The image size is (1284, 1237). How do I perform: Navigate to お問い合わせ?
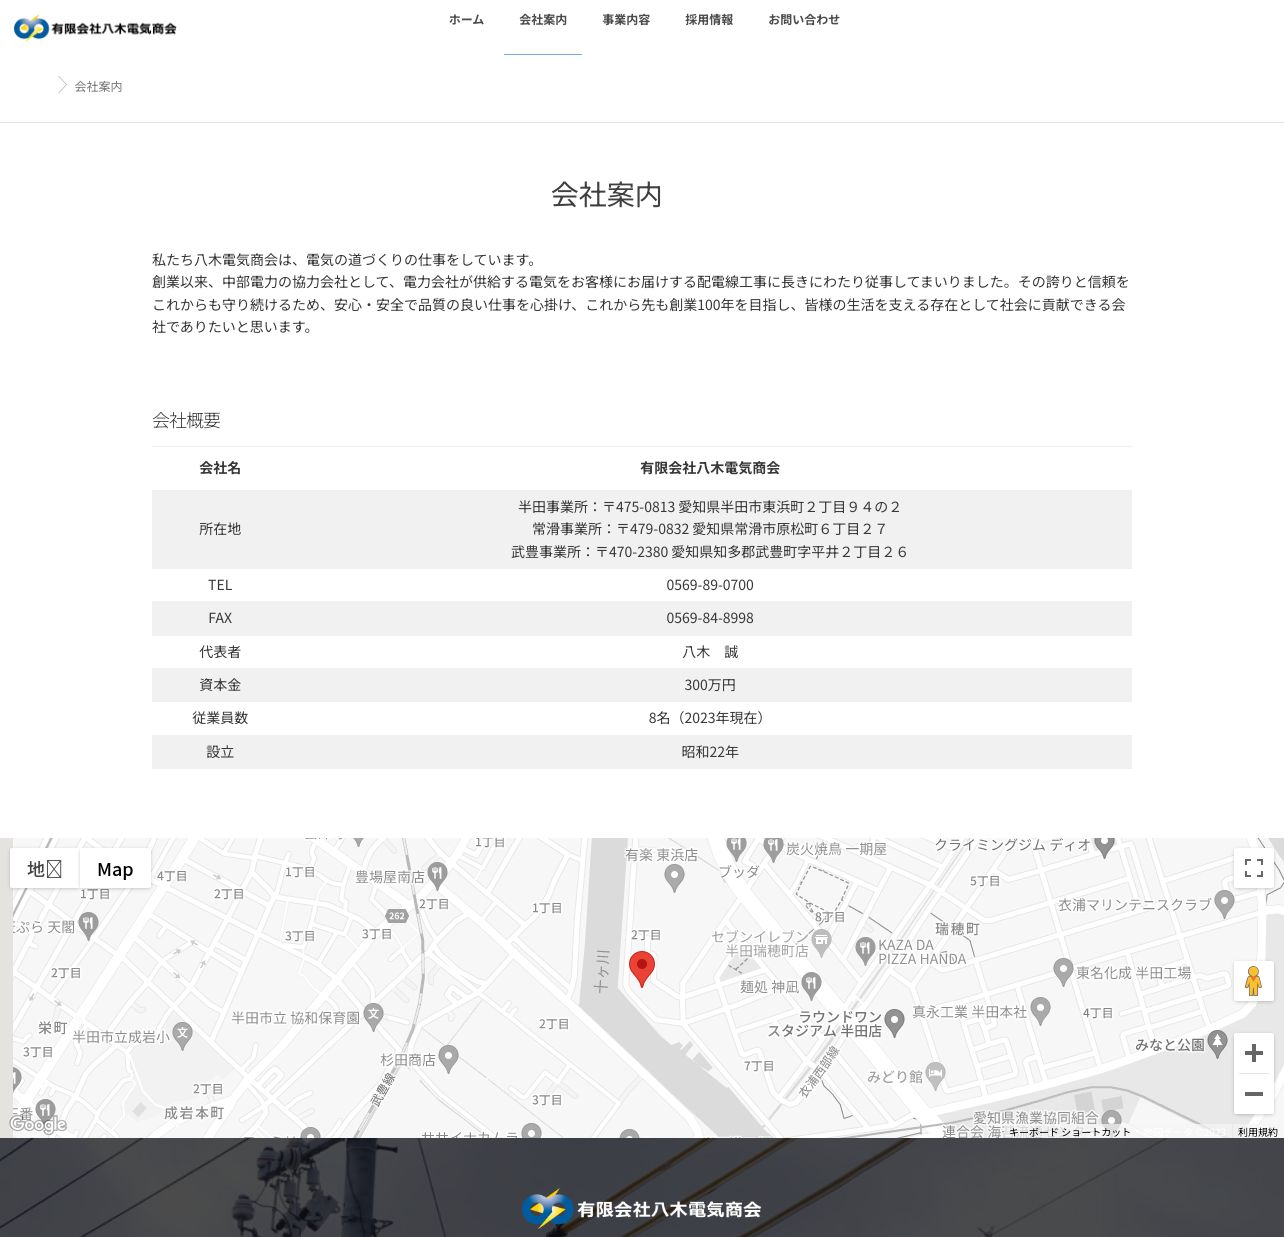[x=804, y=20]
